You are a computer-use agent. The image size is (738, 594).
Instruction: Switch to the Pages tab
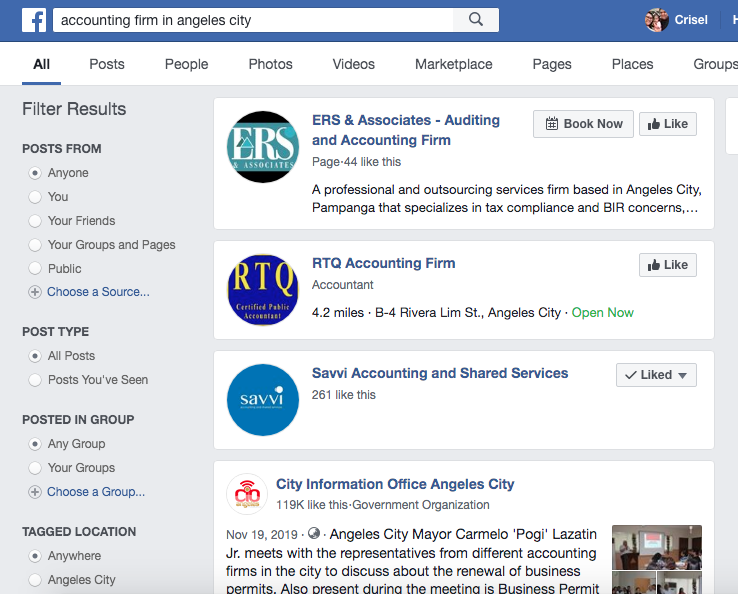tap(552, 64)
